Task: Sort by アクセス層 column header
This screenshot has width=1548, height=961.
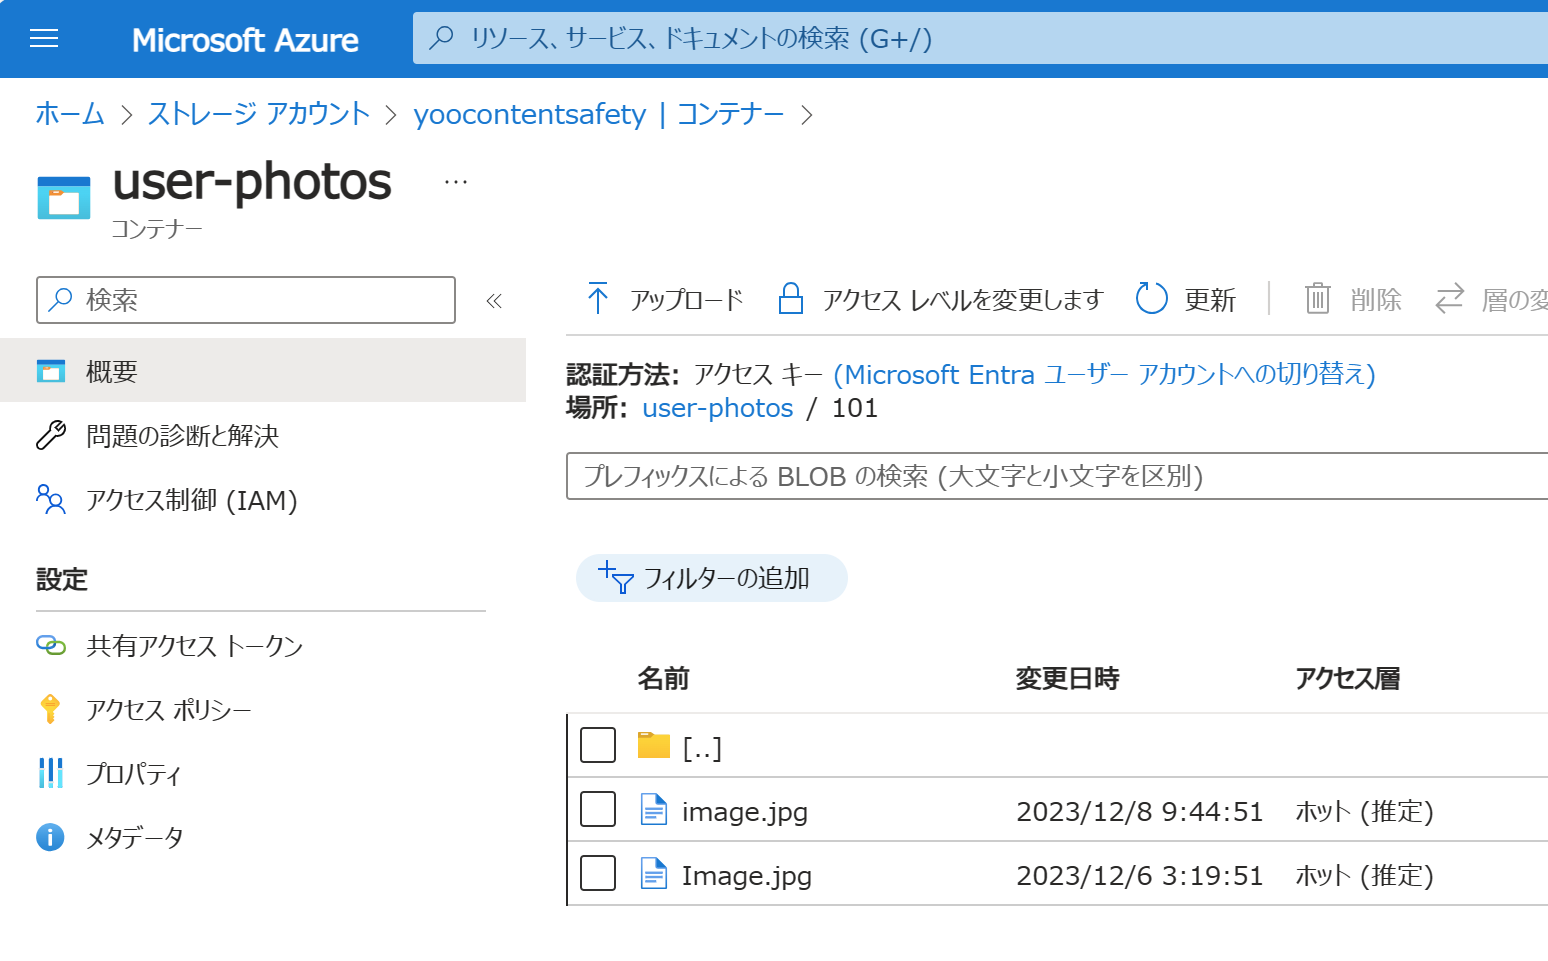Action: pos(1348,679)
